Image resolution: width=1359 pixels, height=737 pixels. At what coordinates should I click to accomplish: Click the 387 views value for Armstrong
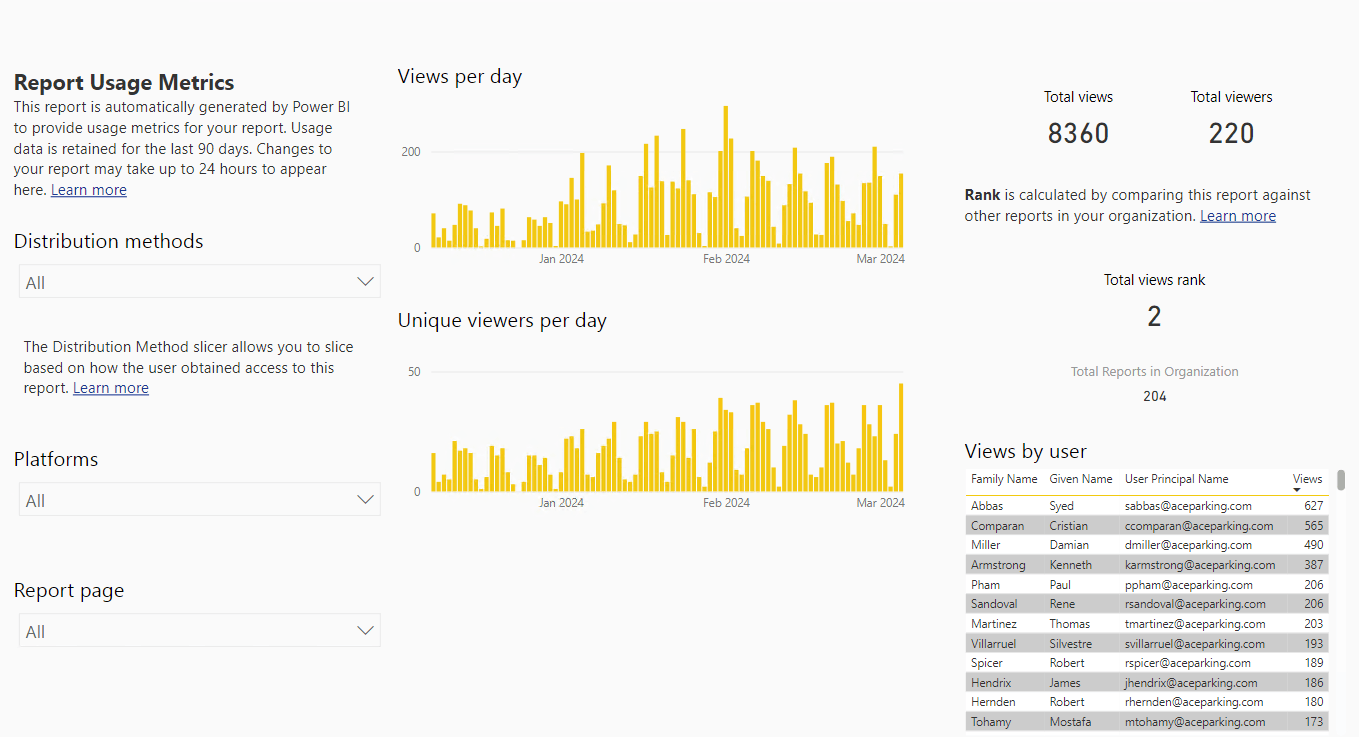tap(1314, 565)
